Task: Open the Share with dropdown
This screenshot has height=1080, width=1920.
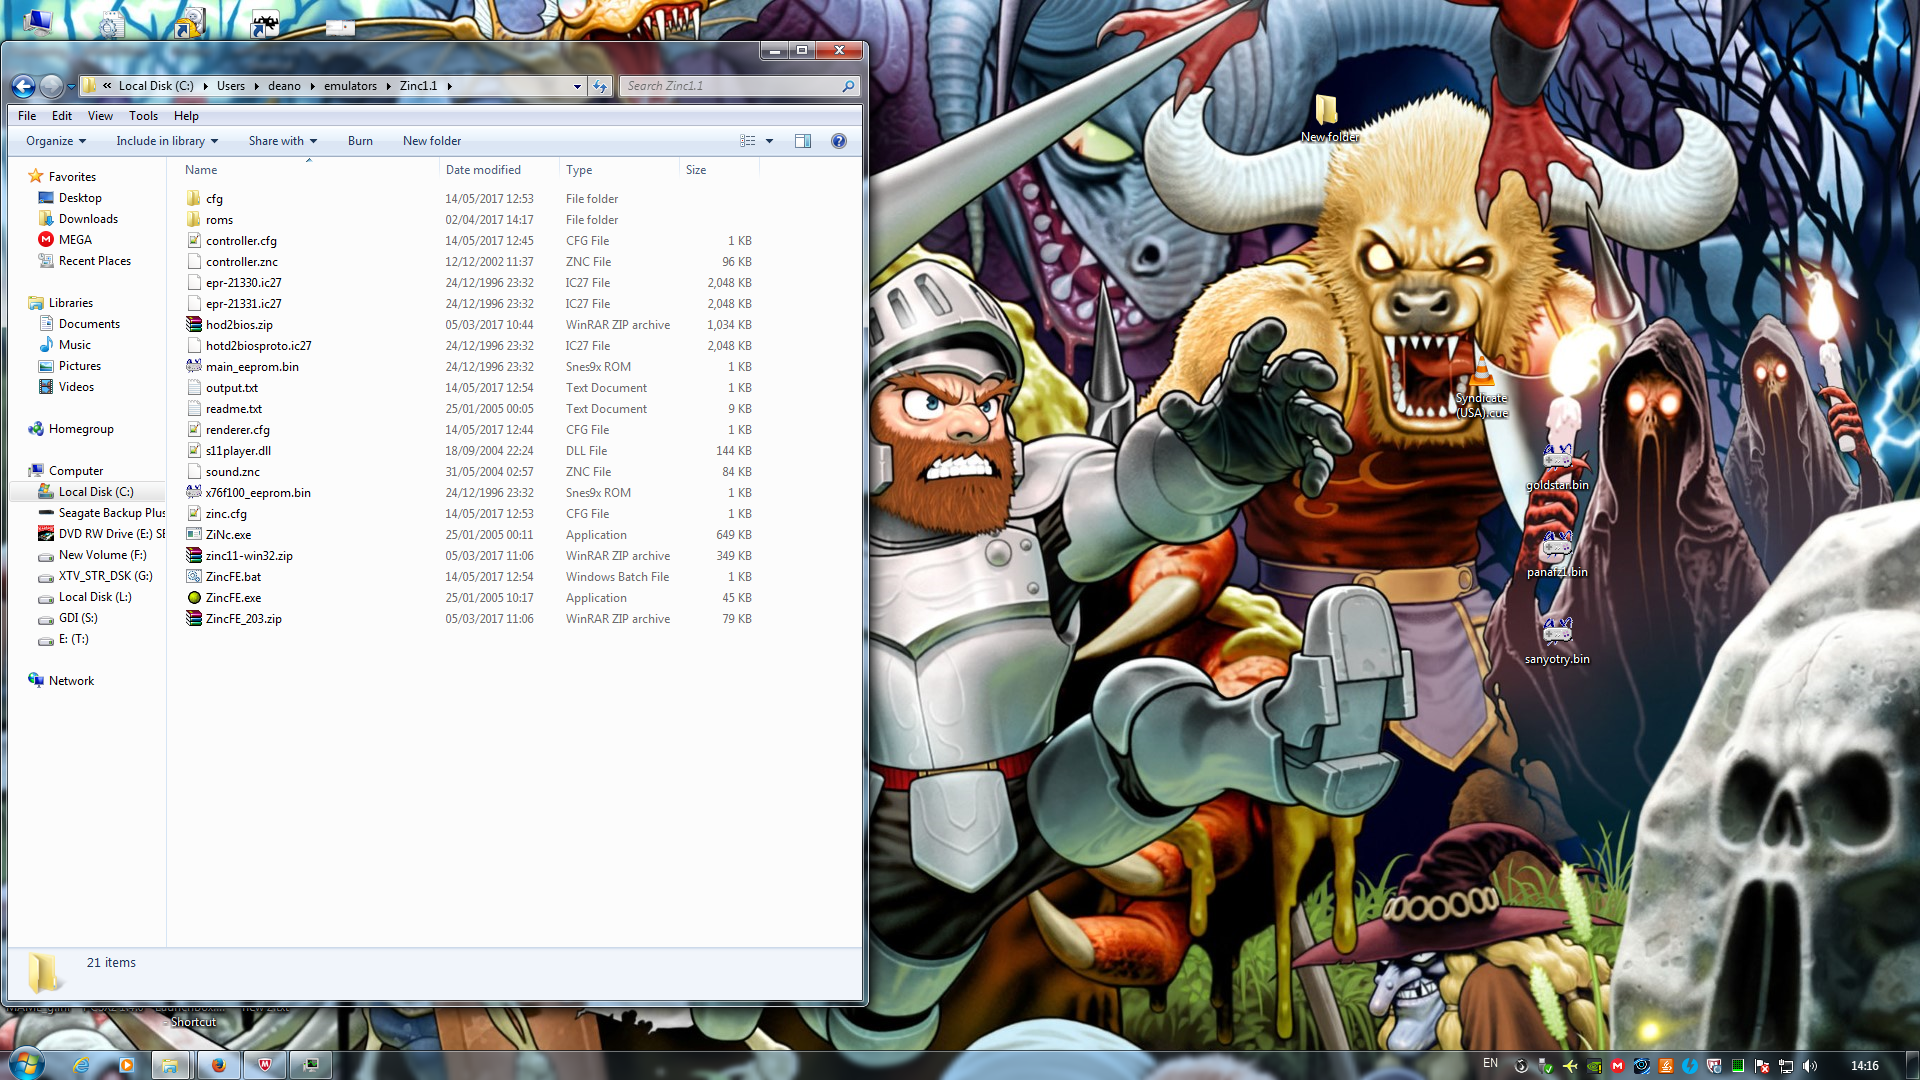Action: [283, 141]
